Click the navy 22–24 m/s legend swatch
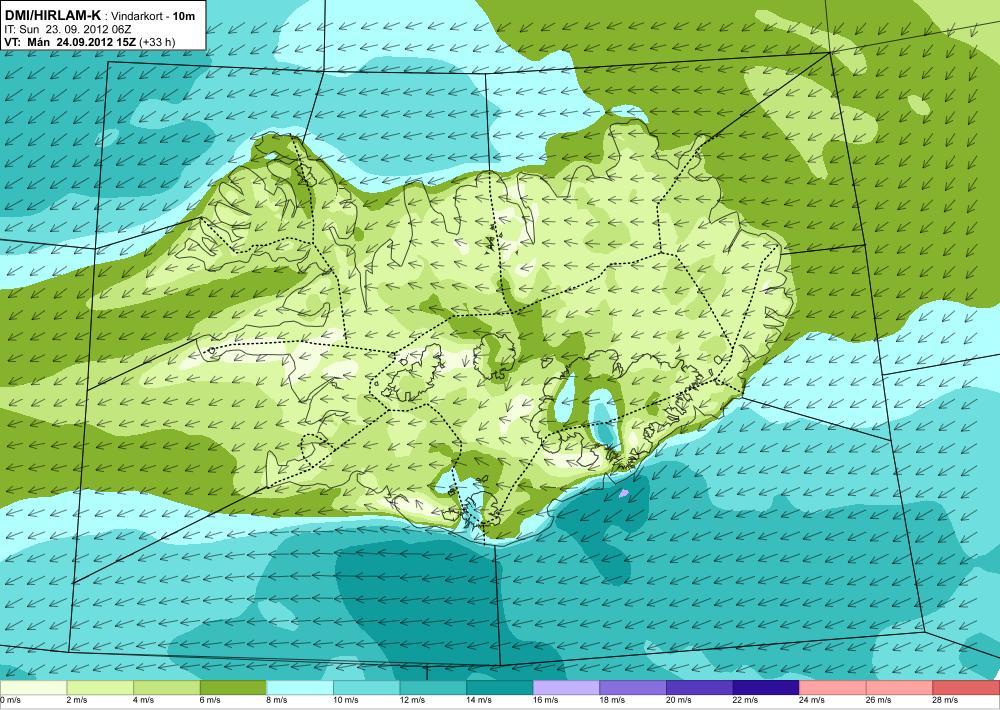1000x710 pixels. (766, 688)
